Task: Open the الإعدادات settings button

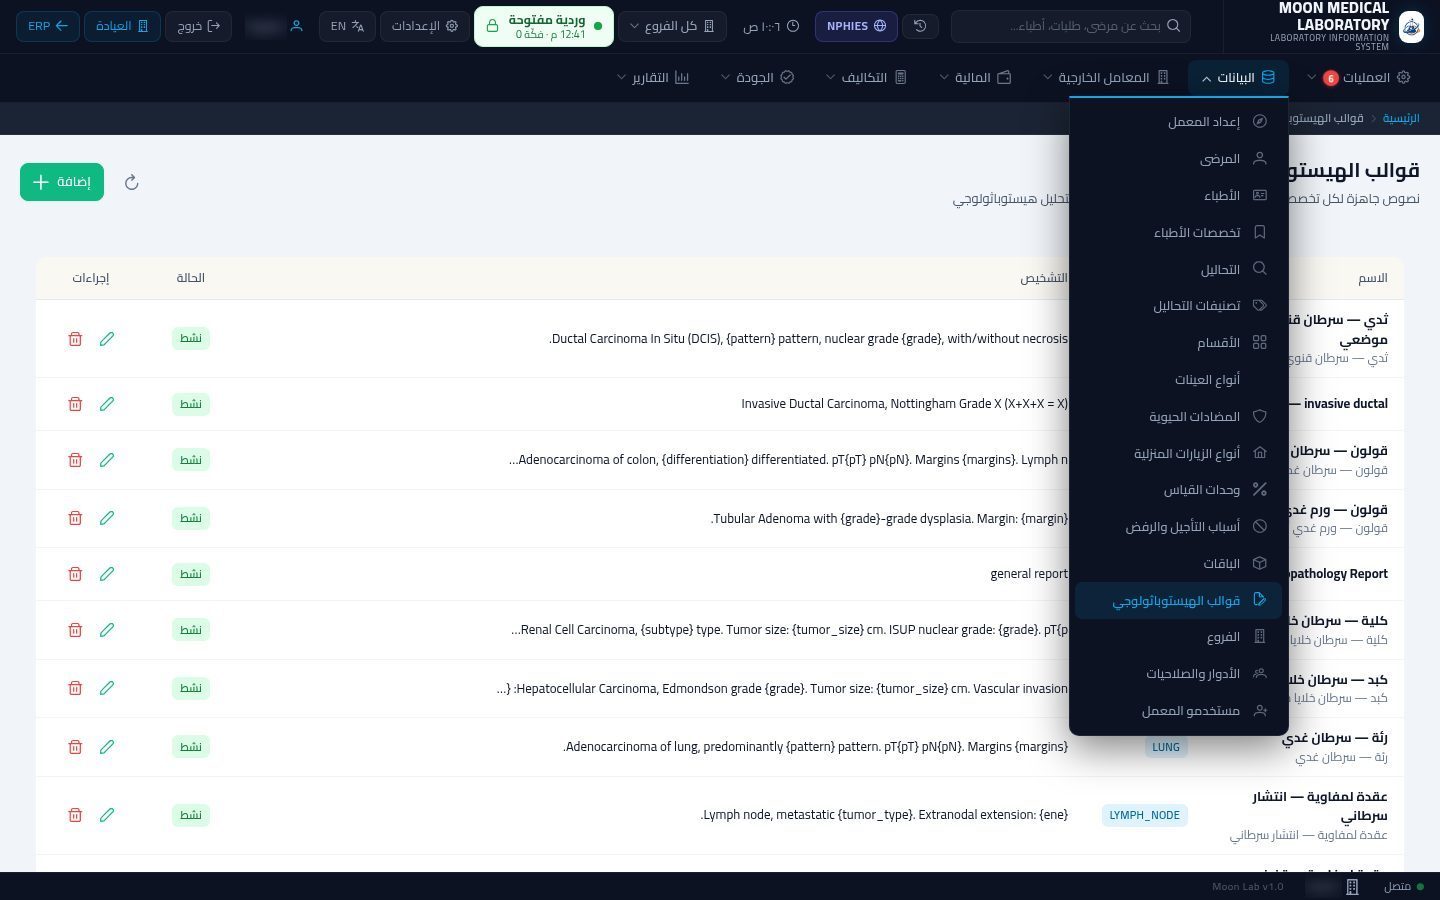Action: [424, 26]
